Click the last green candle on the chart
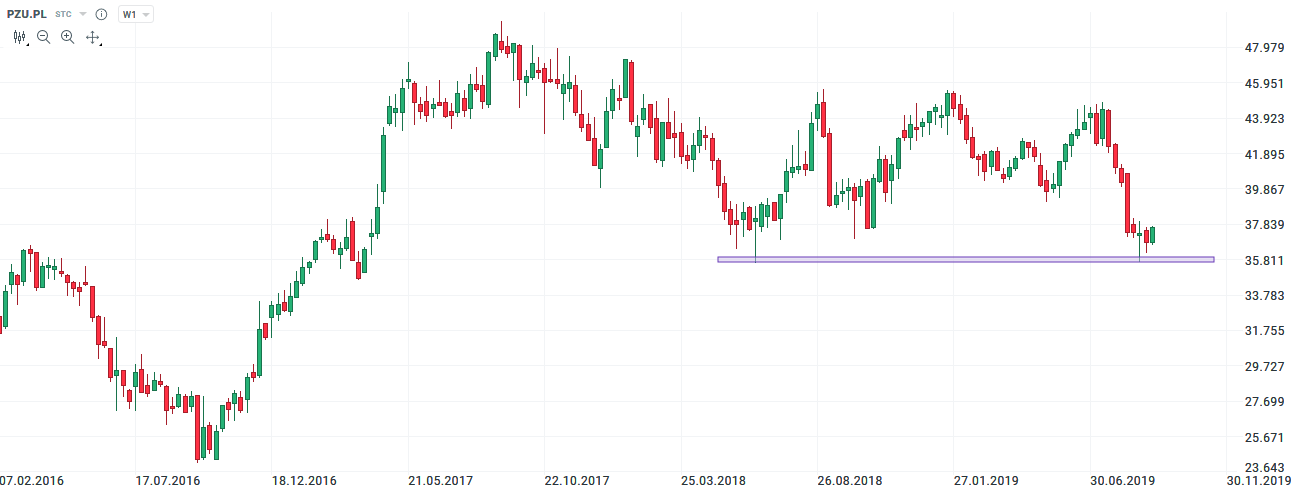This screenshot has width=1299, height=493. tap(1153, 235)
